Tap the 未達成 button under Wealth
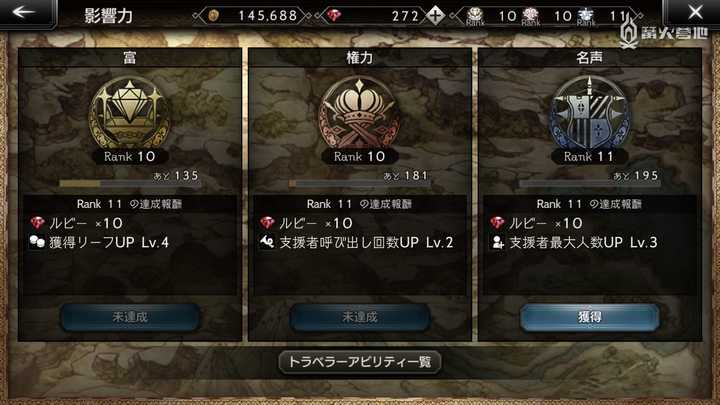Viewport: 720px width, 405px height. coord(130,317)
